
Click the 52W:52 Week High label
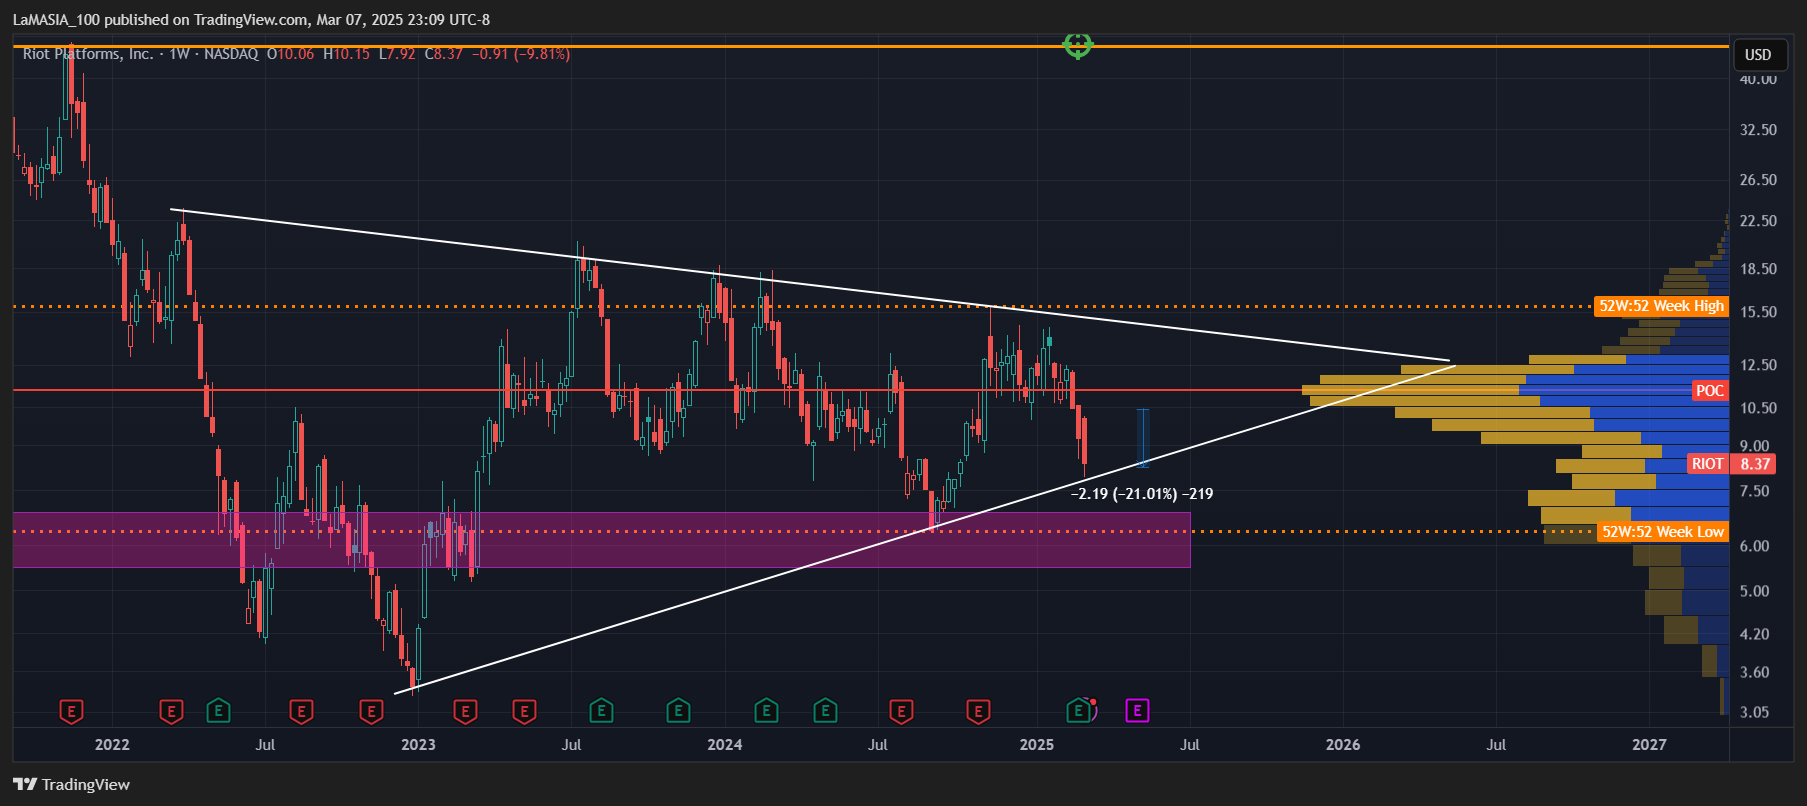coord(1661,306)
